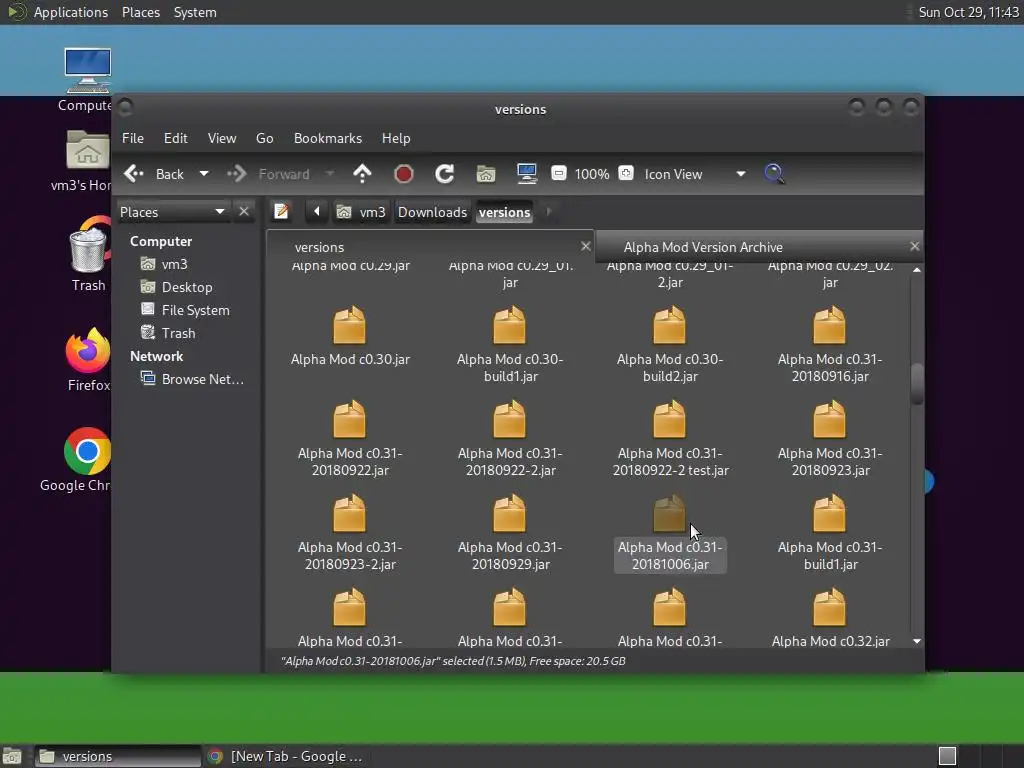The width and height of the screenshot is (1024, 768).
Task: Click the Downloads path bar button
Action: [432, 212]
